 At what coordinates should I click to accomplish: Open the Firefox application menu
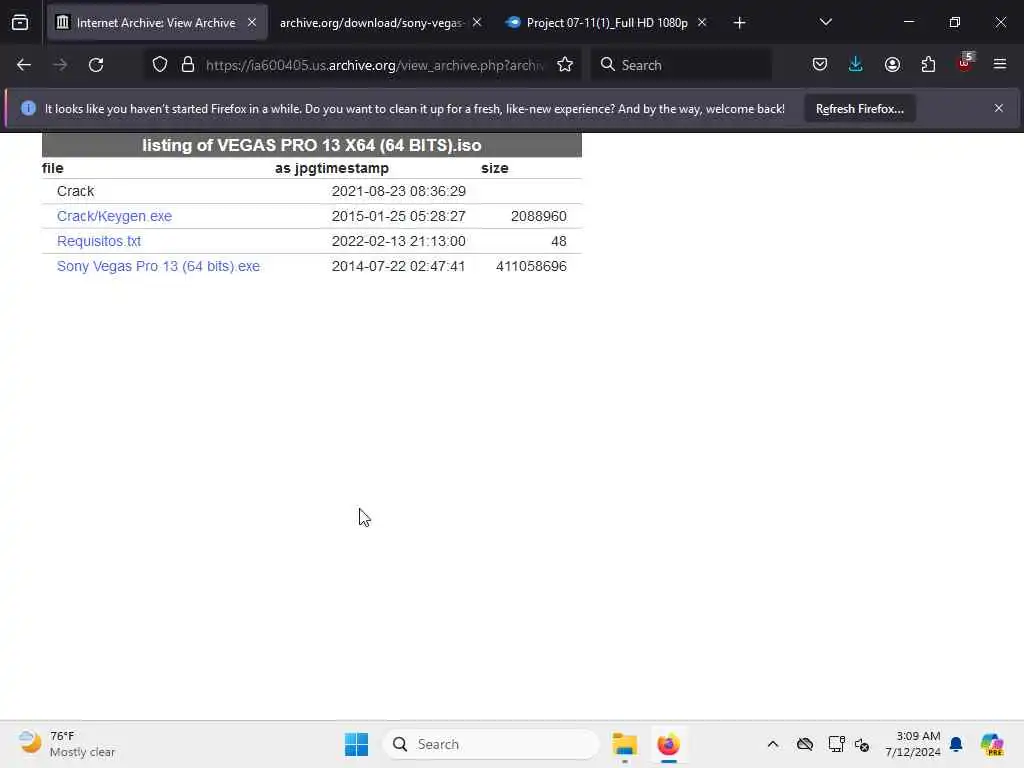point(1000,64)
